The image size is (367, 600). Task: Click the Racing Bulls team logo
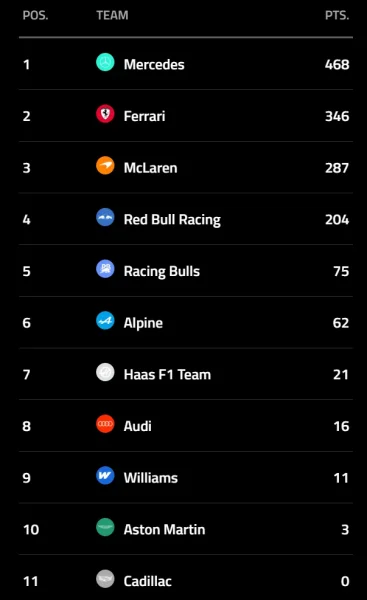tap(105, 269)
